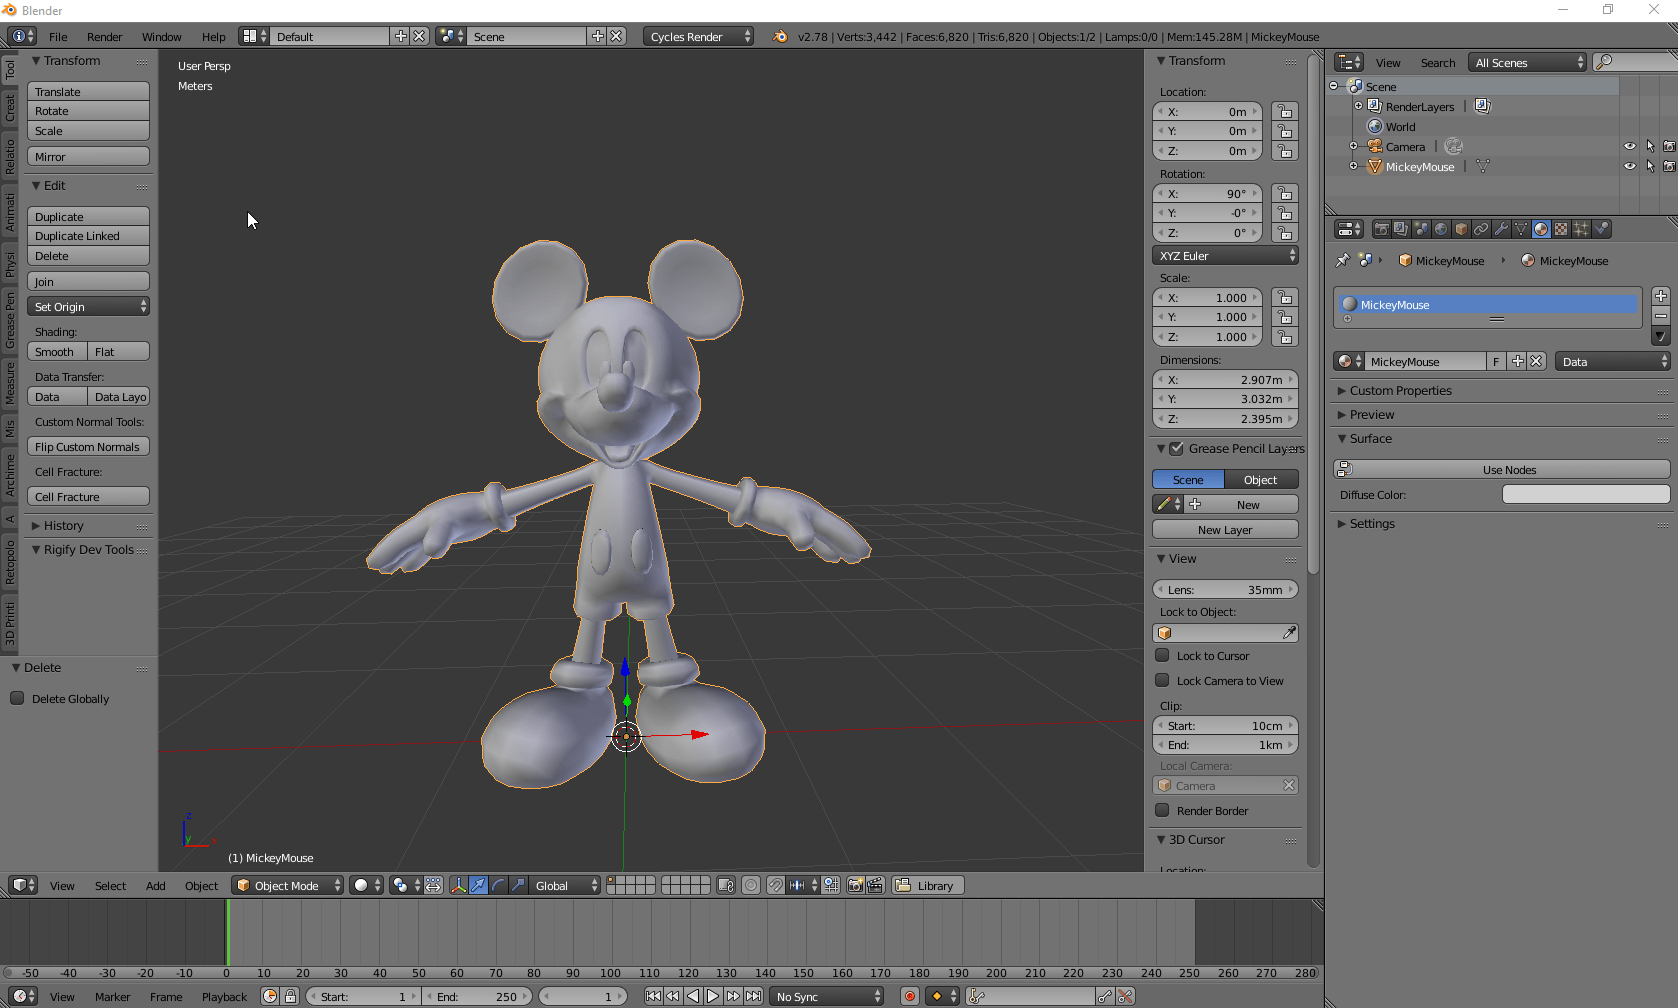Click the Use Nodes button

click(x=1508, y=470)
